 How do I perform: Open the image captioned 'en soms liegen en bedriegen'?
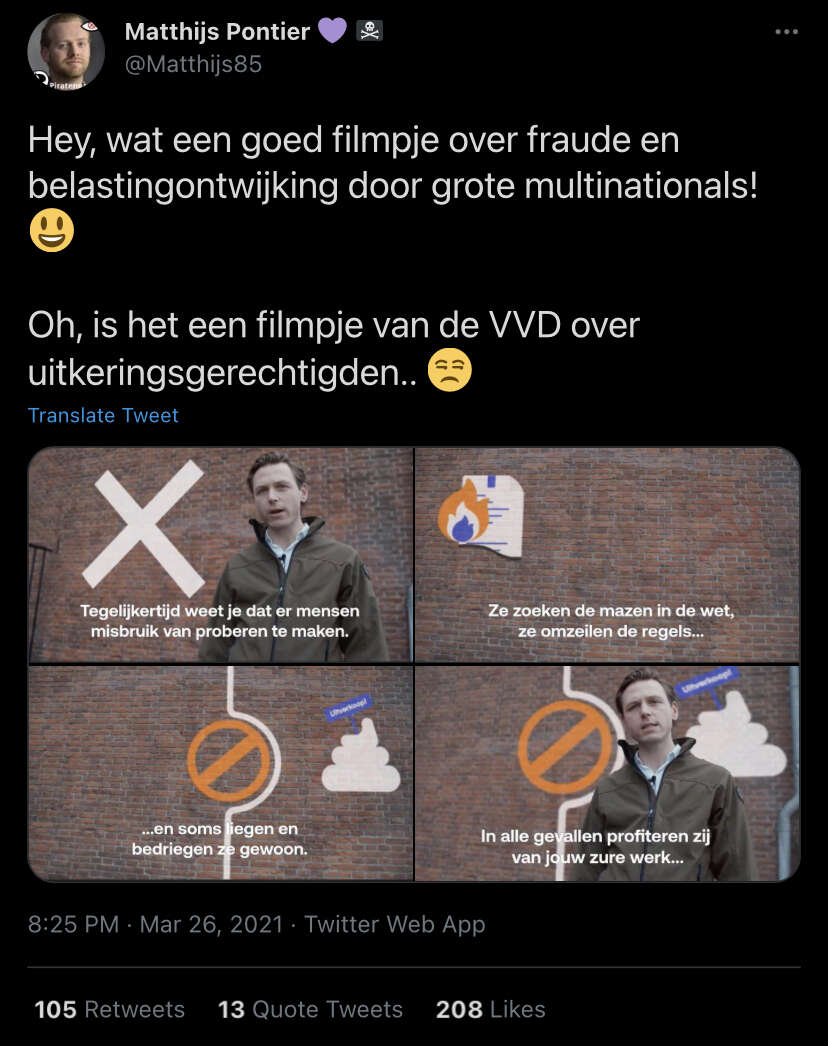[221, 773]
